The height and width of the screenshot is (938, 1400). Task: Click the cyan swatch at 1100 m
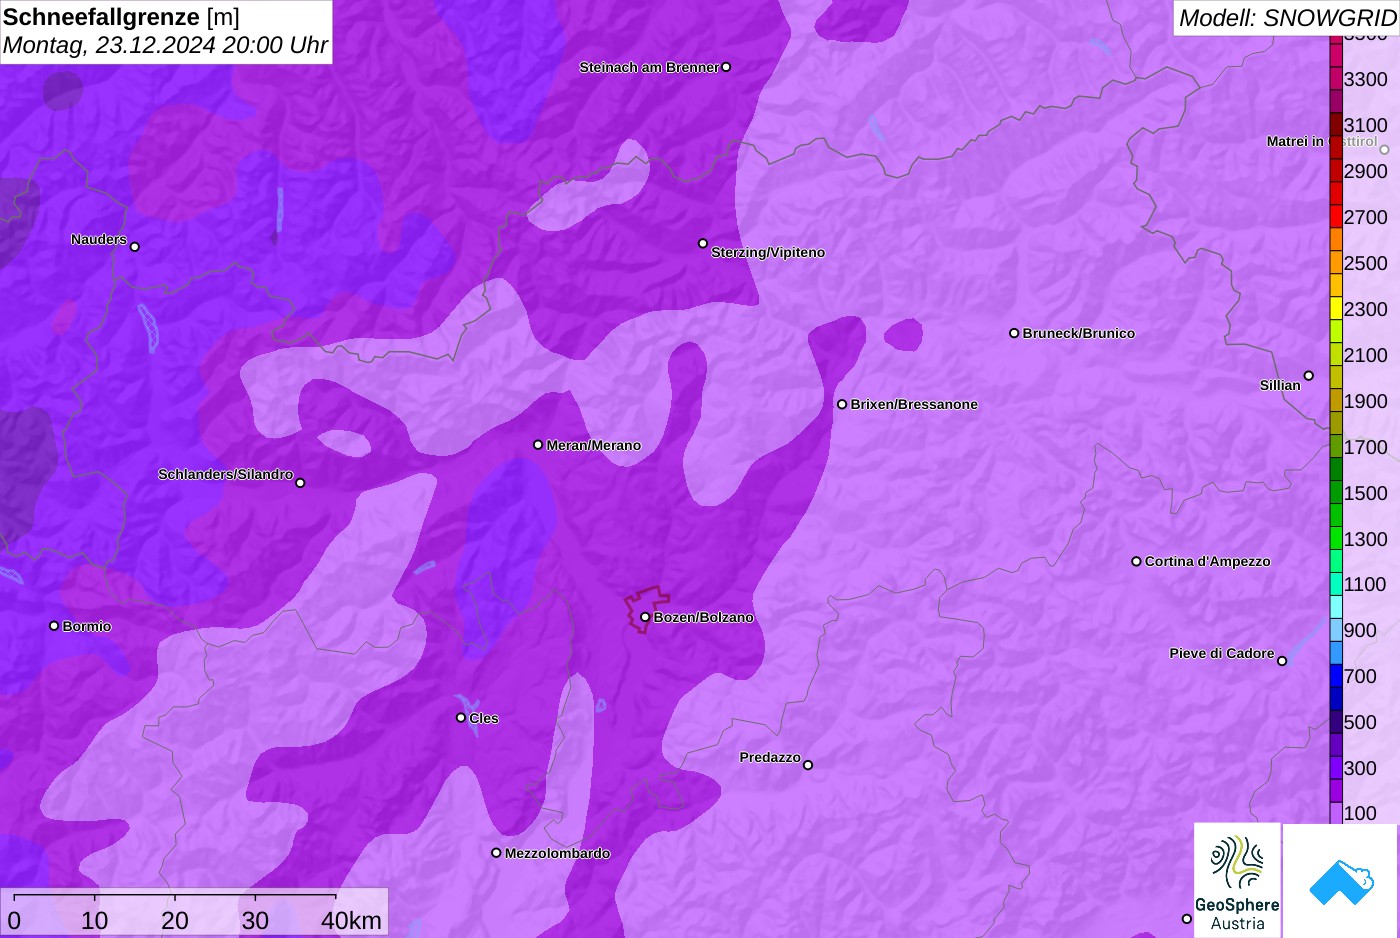coord(1336,584)
